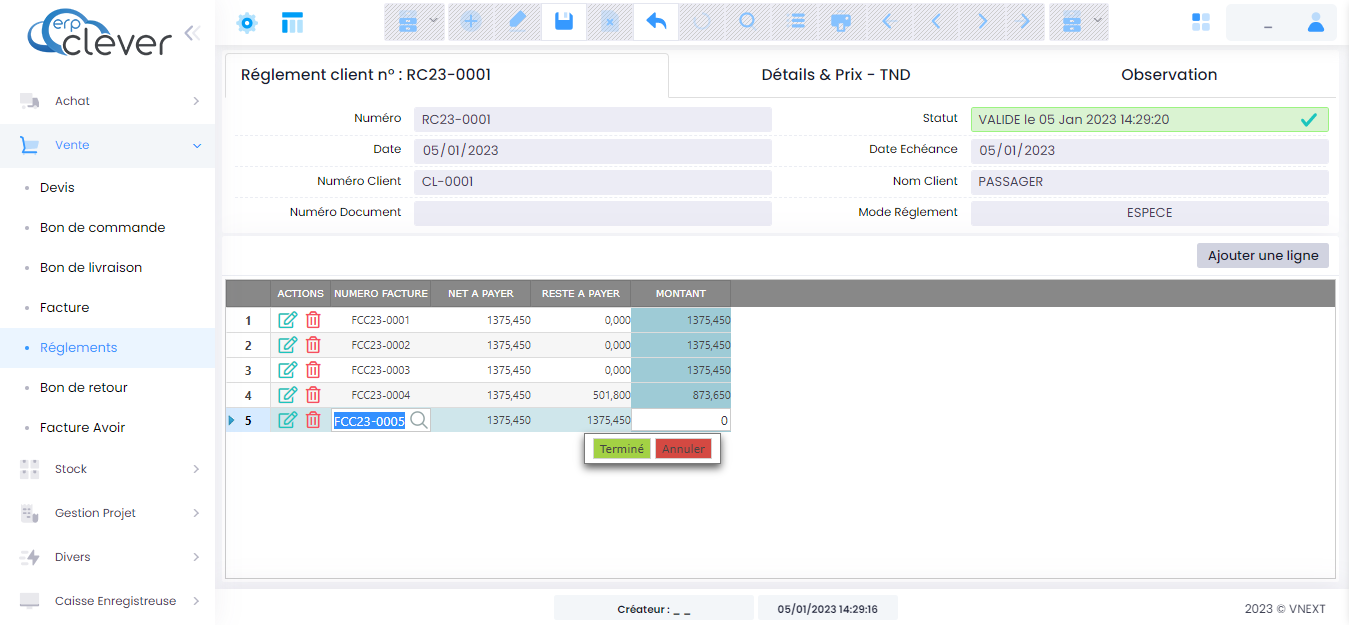Screen dimensions: 1349x625
Task: Go to previous record arrow
Action: point(936,21)
